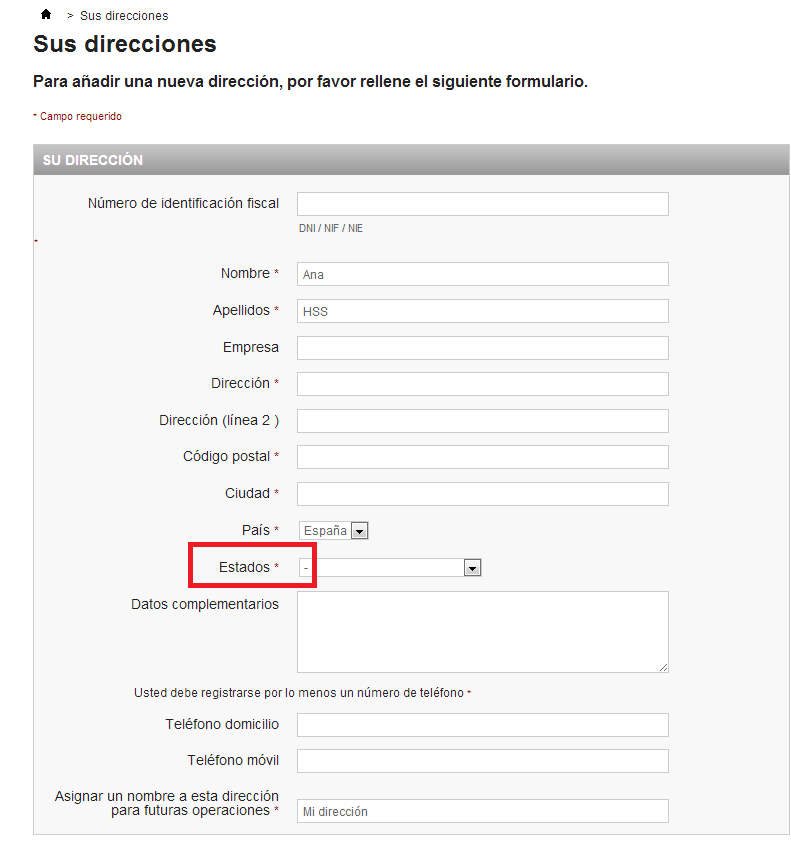Select the Ciudad input field

(x=482, y=494)
